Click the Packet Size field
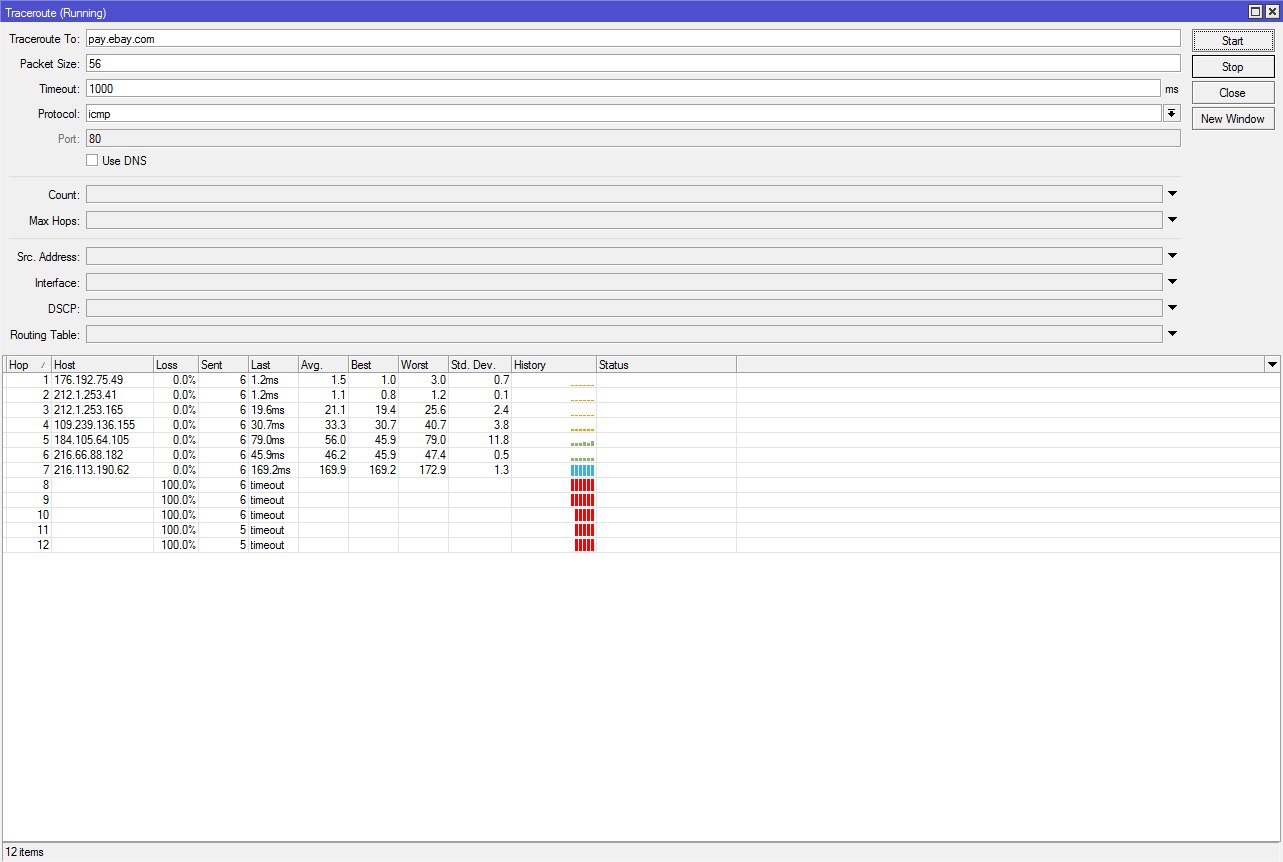Image resolution: width=1283 pixels, height=862 pixels. point(633,63)
